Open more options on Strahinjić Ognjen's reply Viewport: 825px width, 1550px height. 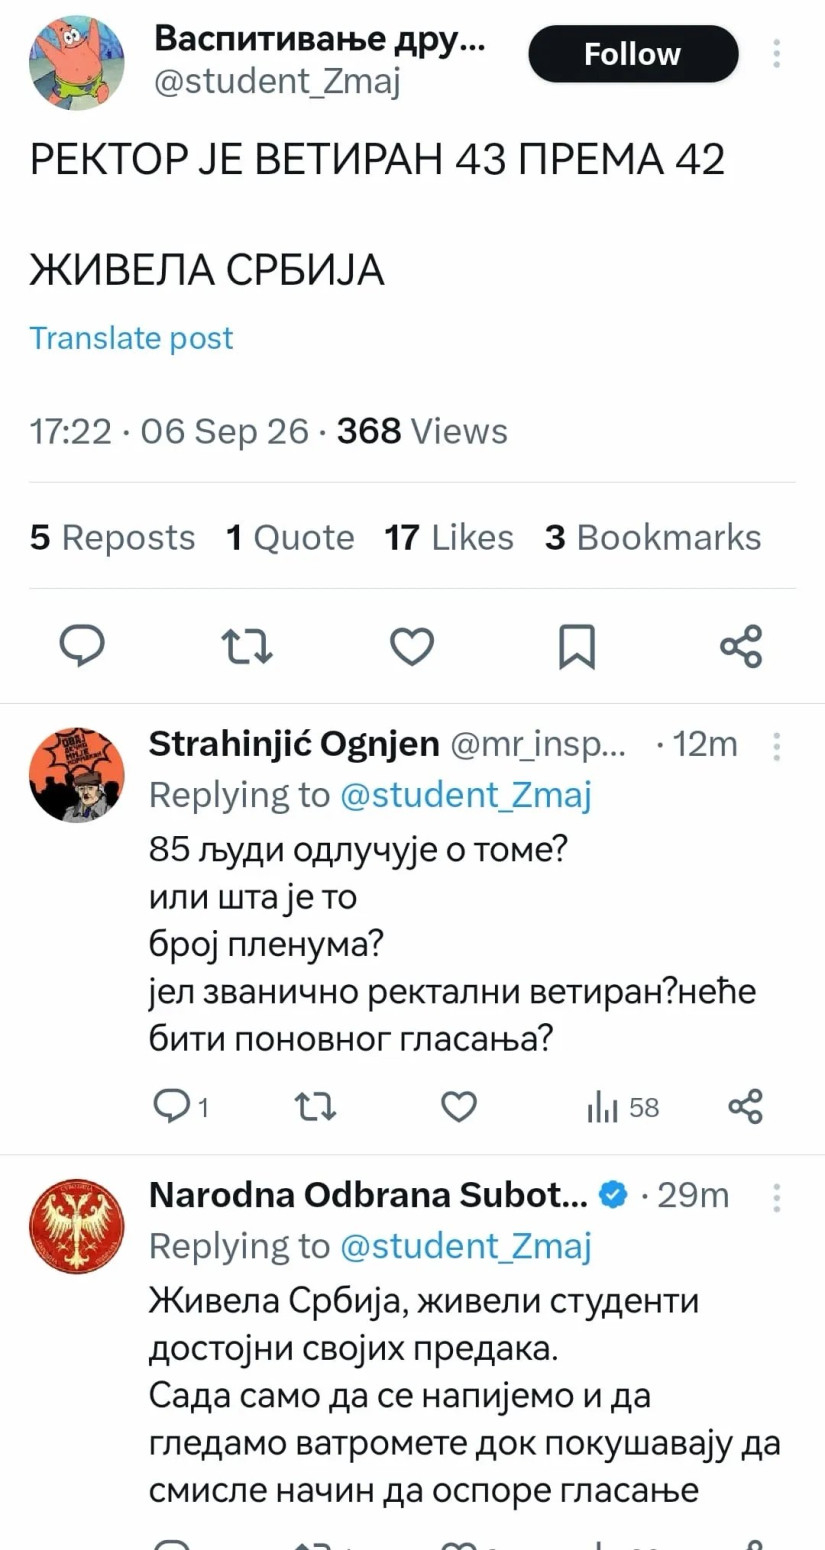pos(777,746)
